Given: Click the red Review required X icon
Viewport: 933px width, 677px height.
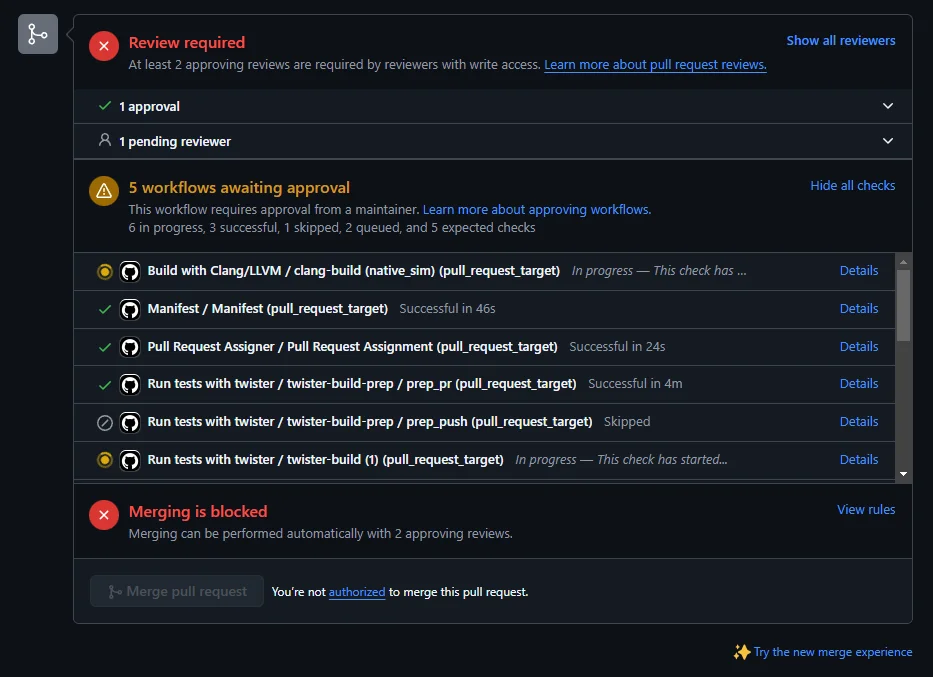Looking at the screenshot, I should pos(104,46).
